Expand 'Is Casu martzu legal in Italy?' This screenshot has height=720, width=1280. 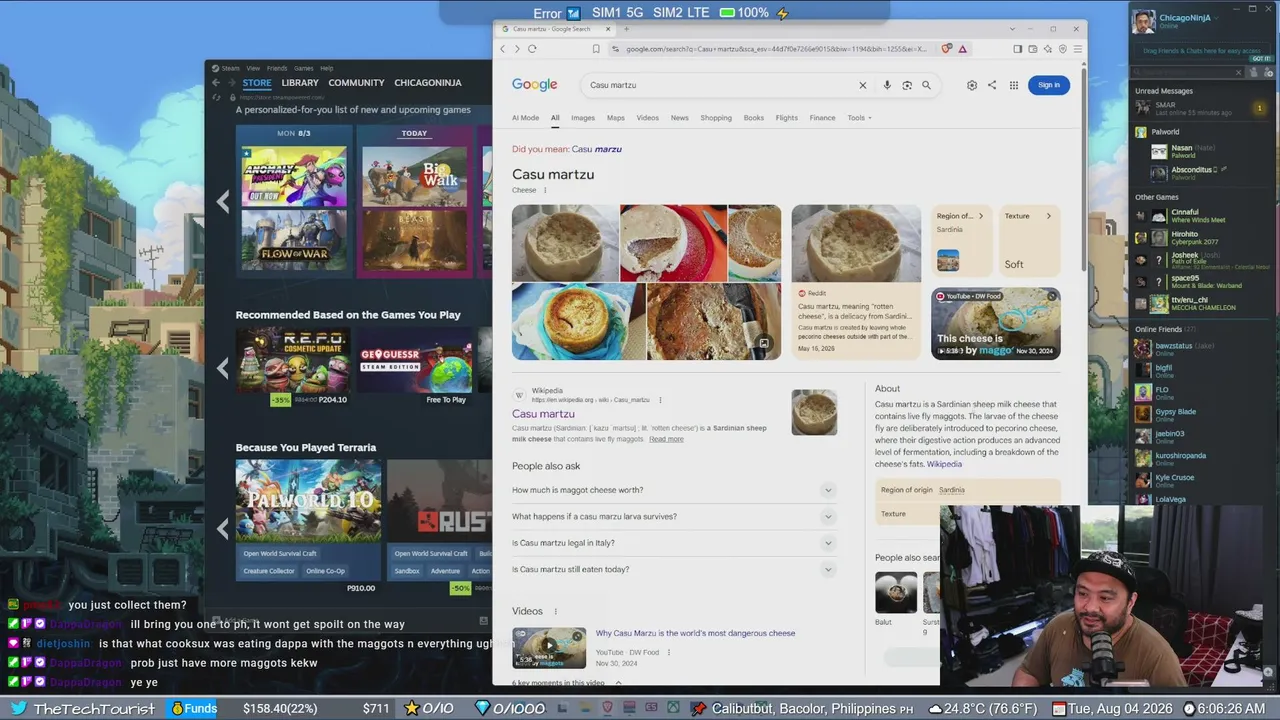[x=828, y=543]
